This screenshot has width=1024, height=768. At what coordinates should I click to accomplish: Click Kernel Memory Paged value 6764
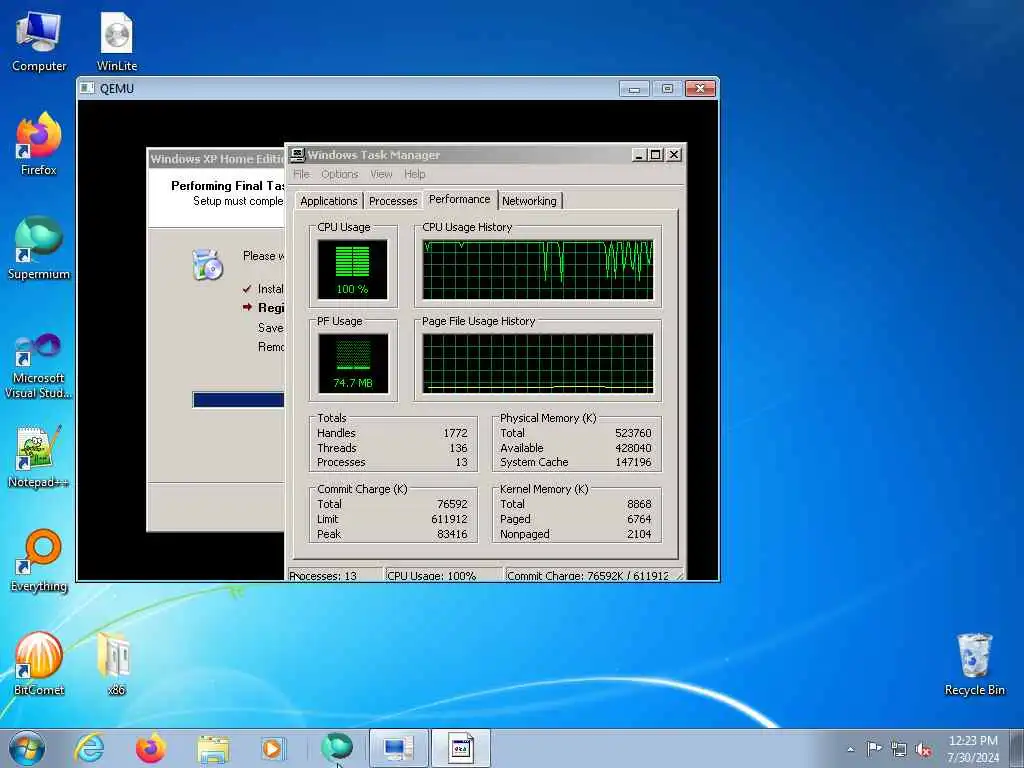[x=639, y=519]
